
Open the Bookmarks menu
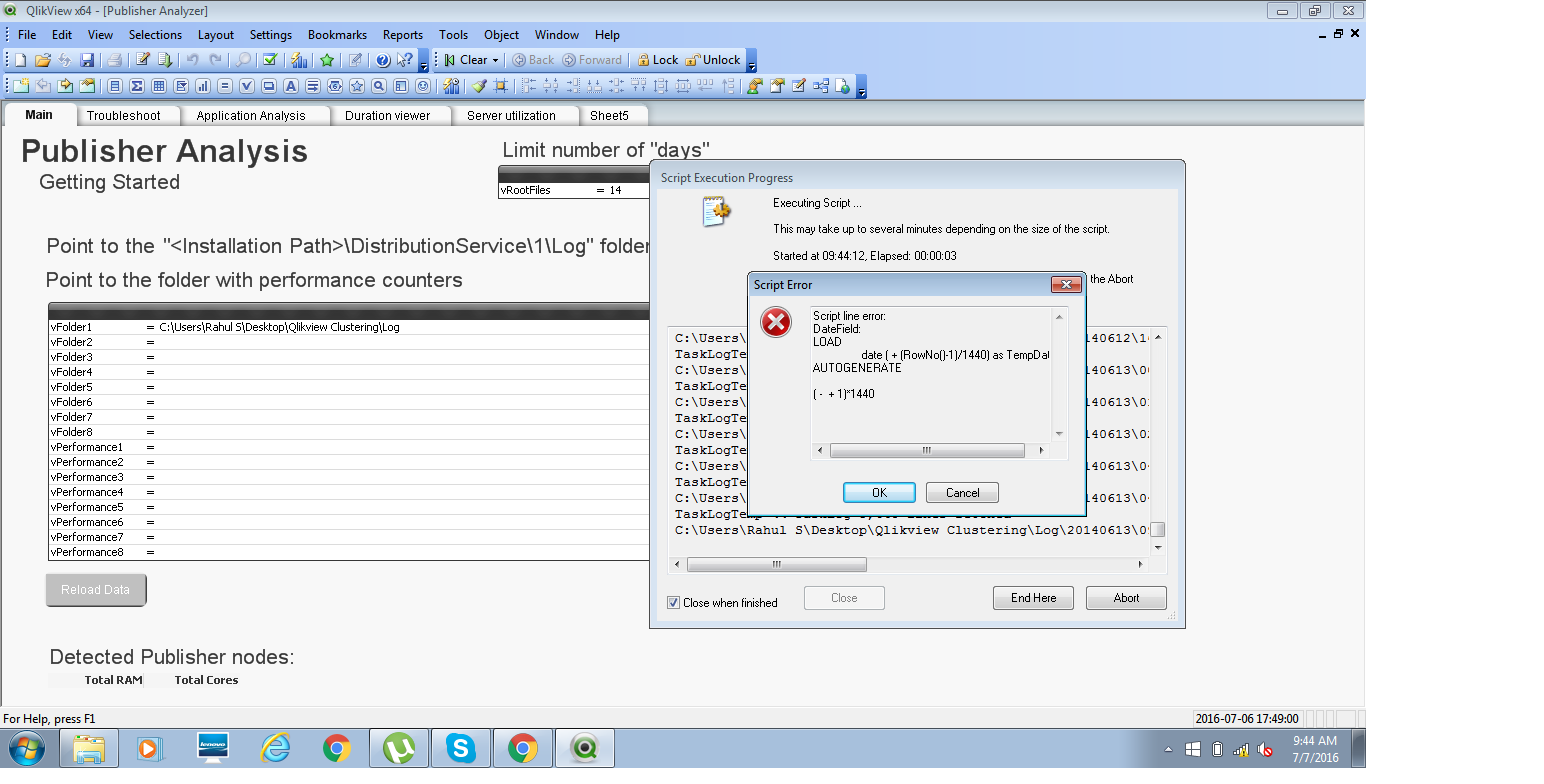(337, 35)
